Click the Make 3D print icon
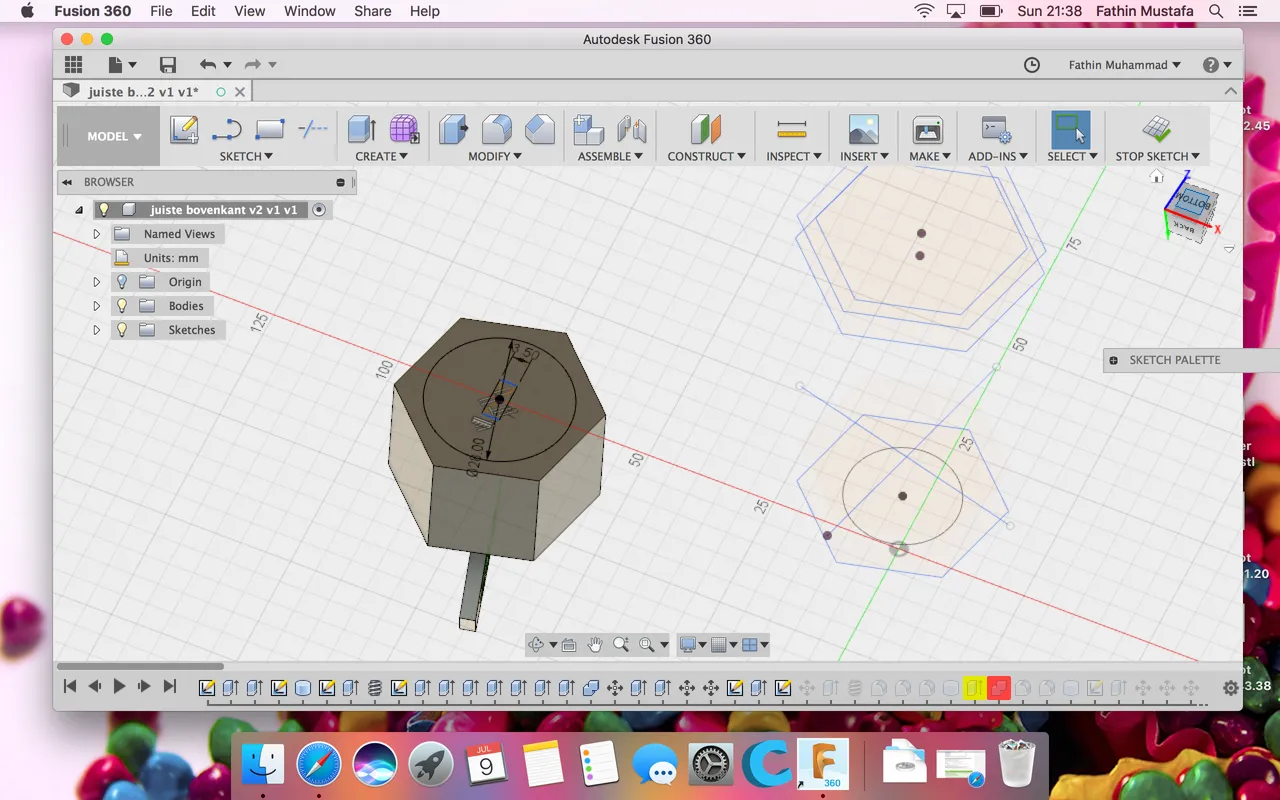 pyautogui.click(x=928, y=130)
